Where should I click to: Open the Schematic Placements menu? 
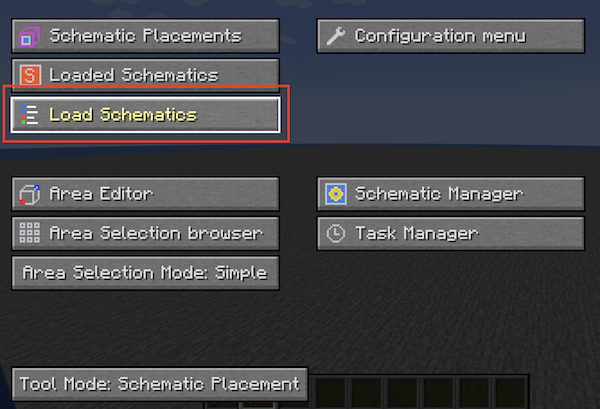click(x=145, y=36)
